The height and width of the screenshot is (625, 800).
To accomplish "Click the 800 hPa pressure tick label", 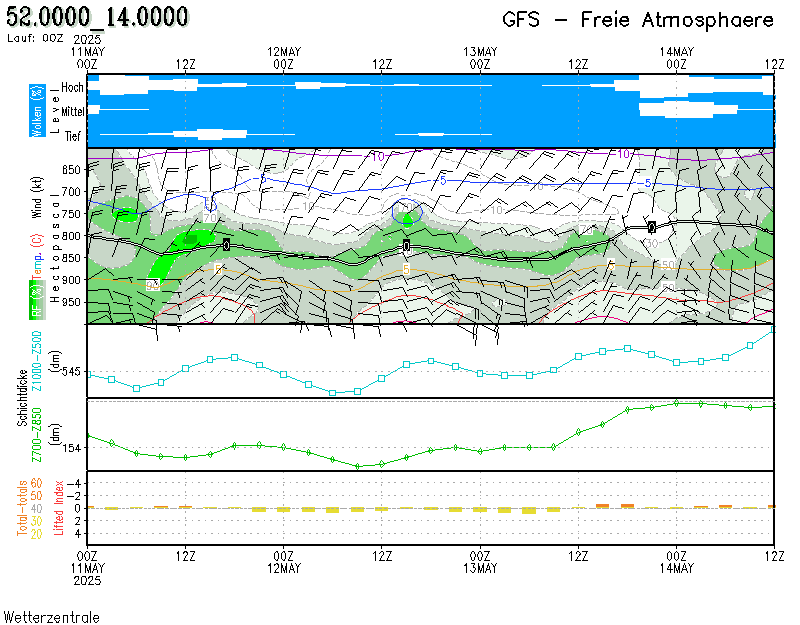I will tap(71, 236).
